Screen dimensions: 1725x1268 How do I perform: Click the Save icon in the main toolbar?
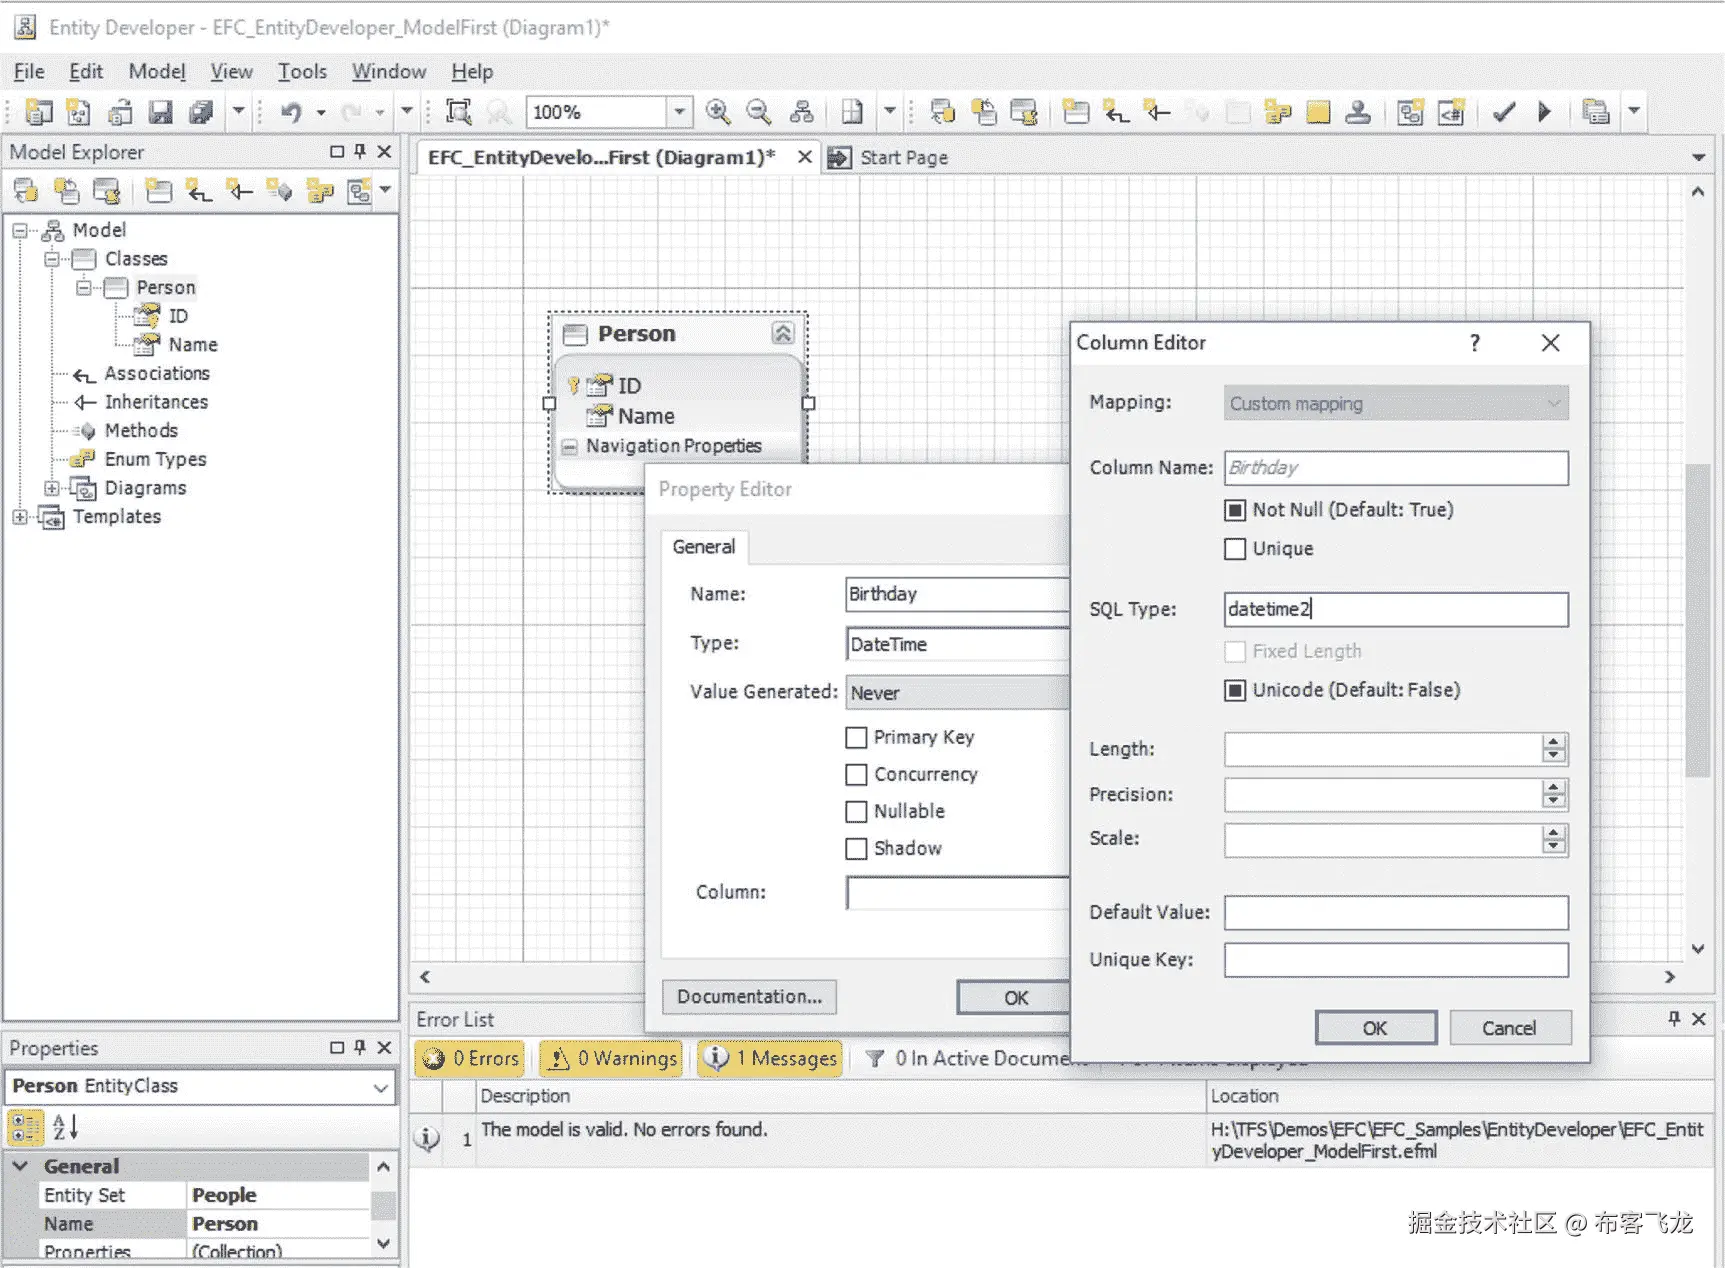tap(160, 112)
